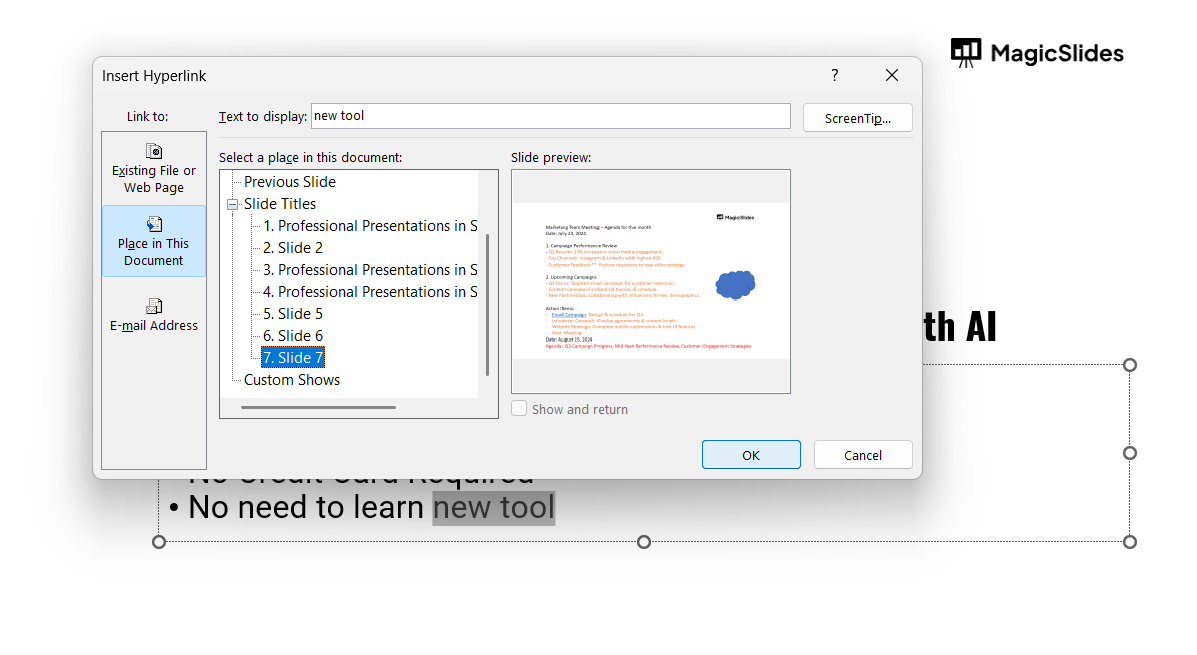Pick slide 1. Professional Presentations
The height and width of the screenshot is (655, 1197).
pyautogui.click(x=370, y=226)
